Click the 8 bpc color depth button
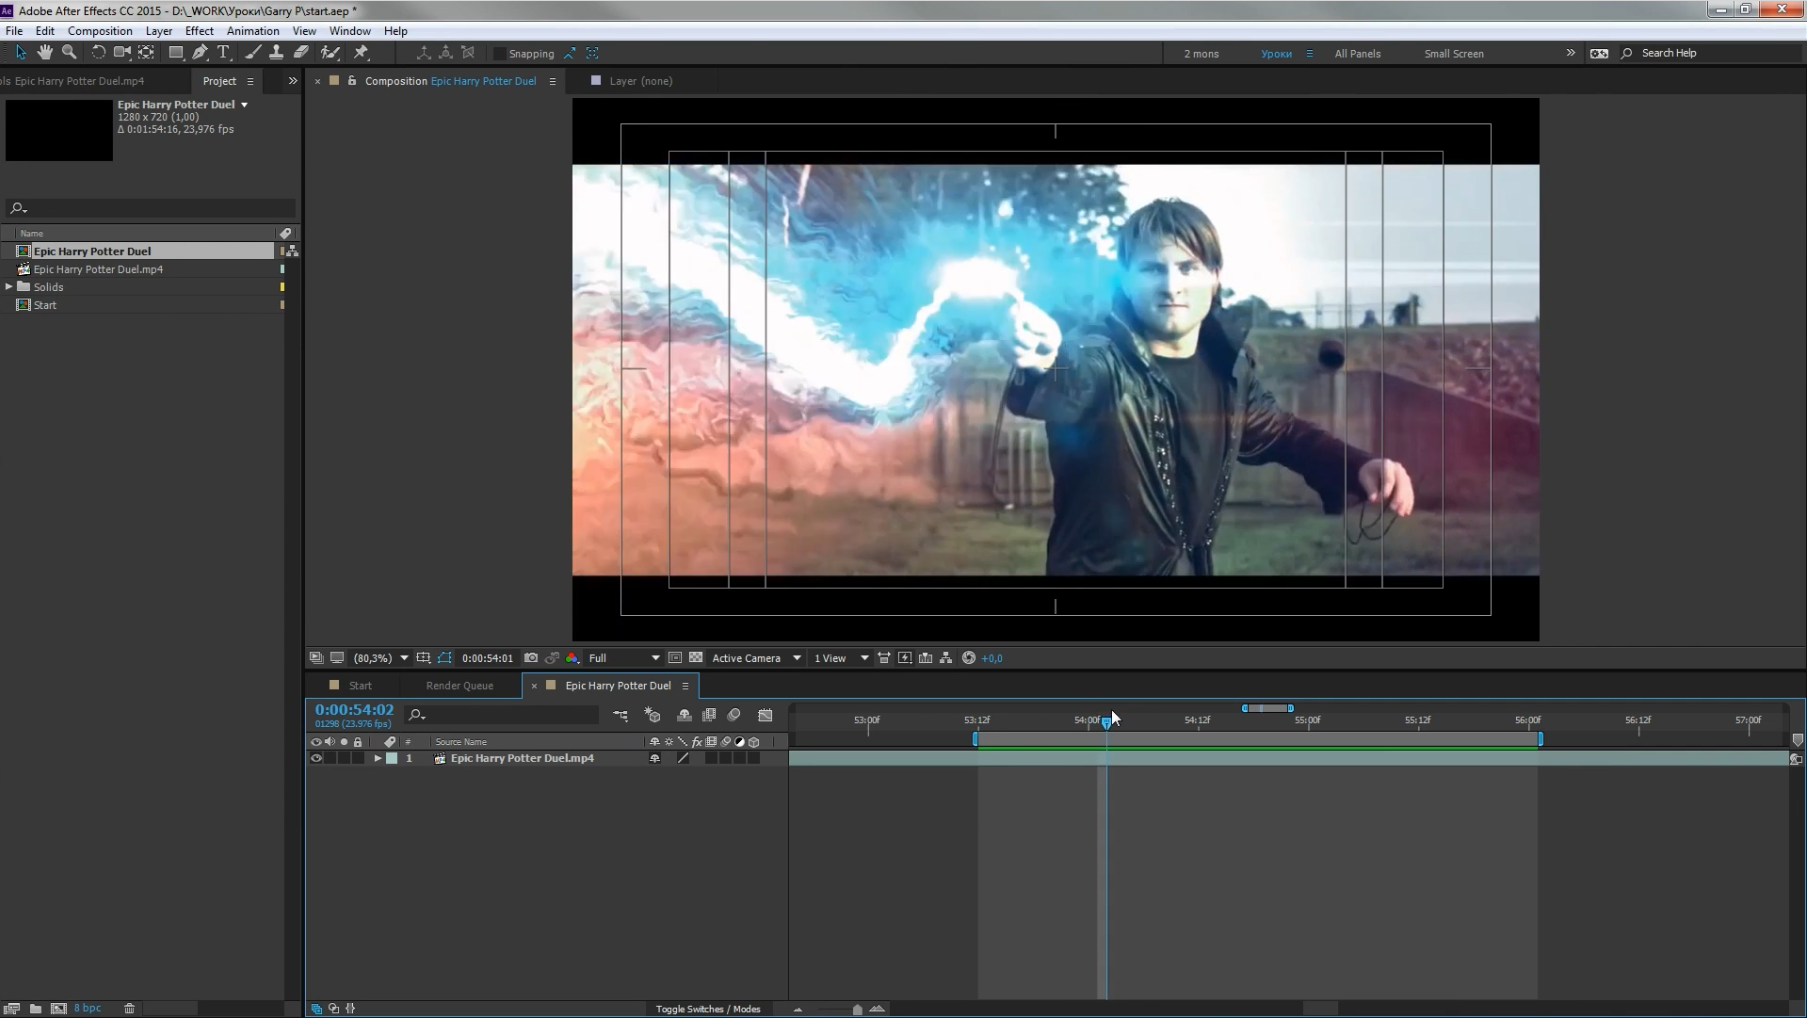The image size is (1807, 1018). click(x=87, y=1008)
